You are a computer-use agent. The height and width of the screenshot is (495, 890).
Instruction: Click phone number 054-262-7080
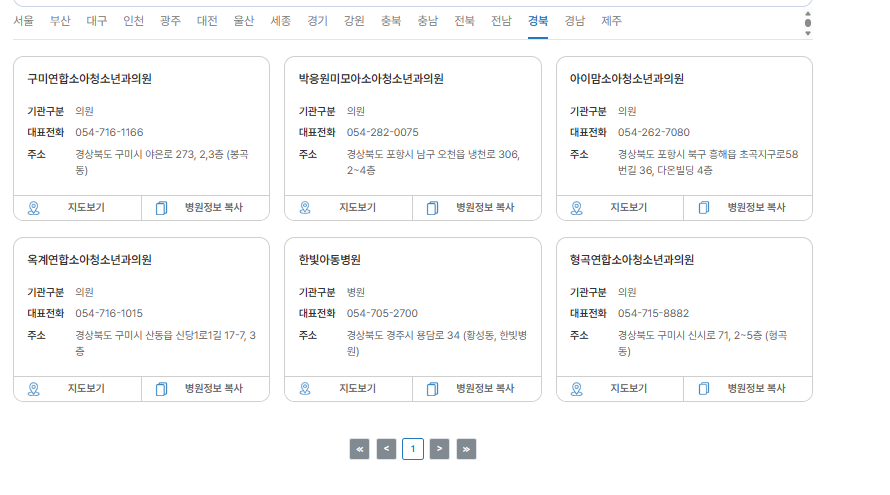pos(654,132)
